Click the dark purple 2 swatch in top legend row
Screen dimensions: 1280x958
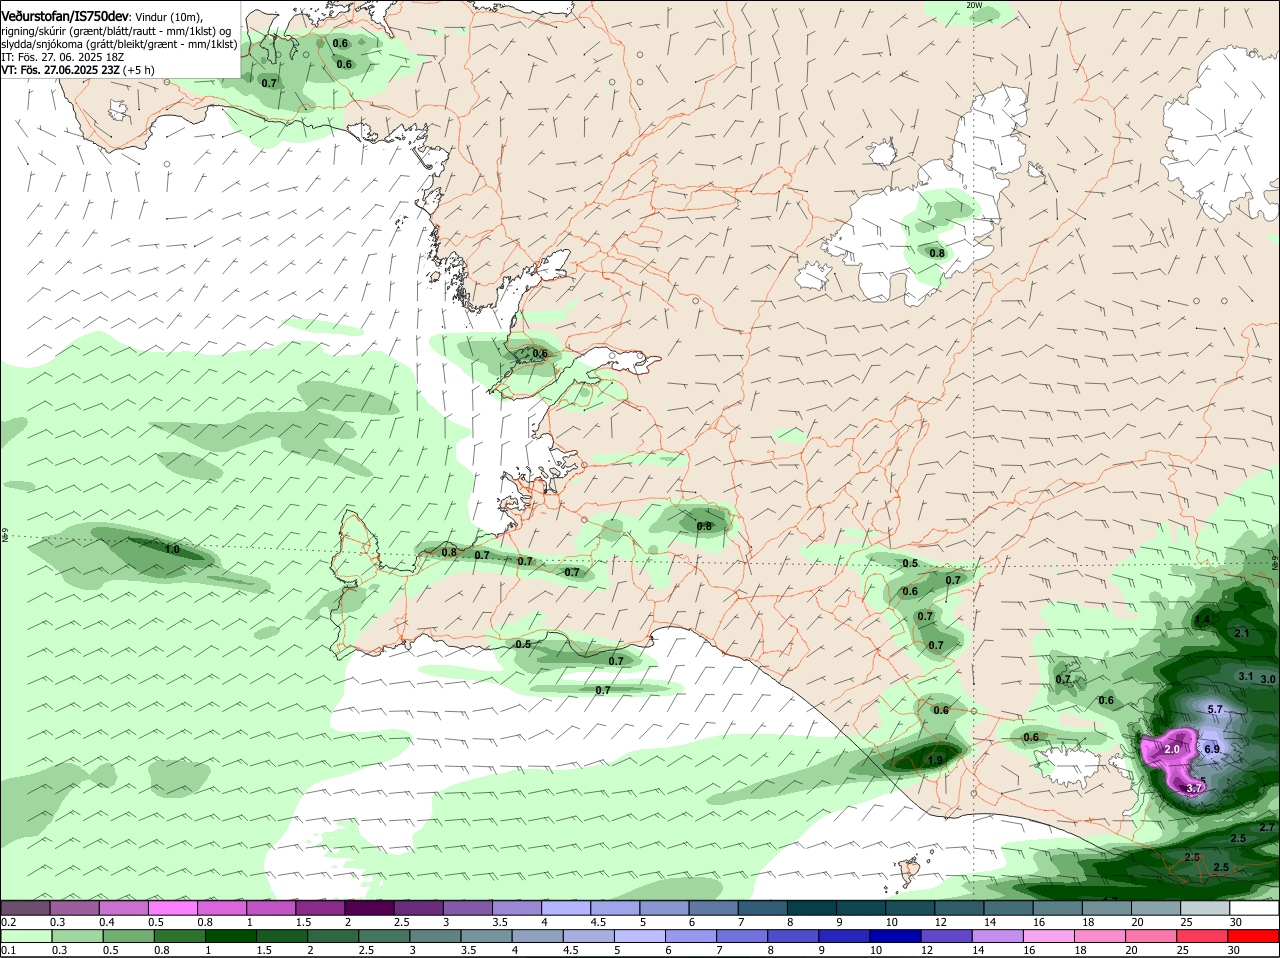[370, 908]
